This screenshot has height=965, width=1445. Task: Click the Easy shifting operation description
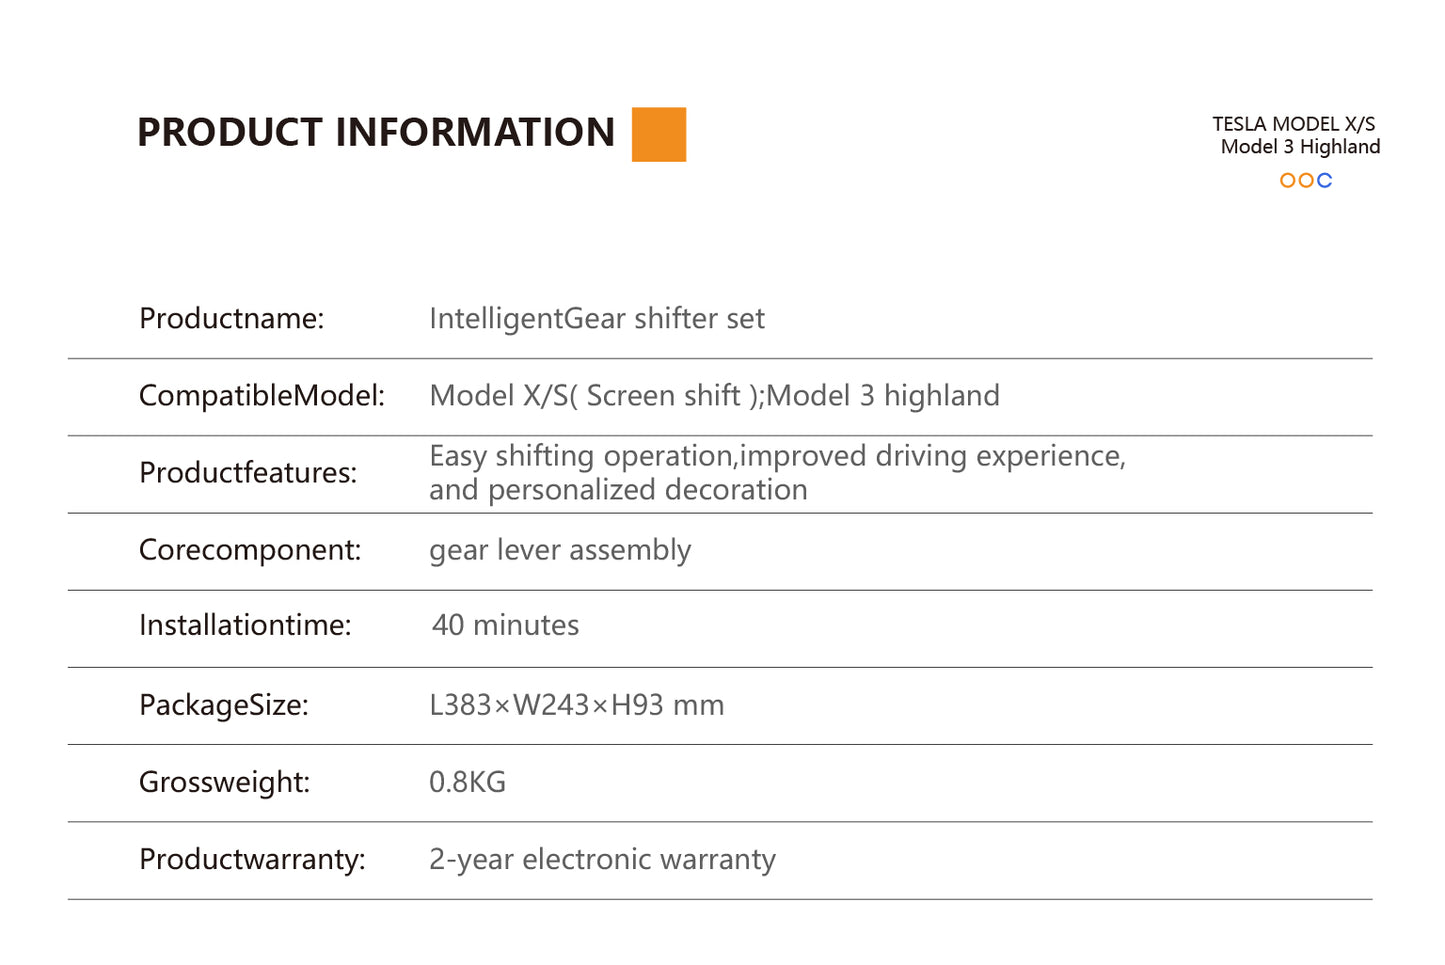[x=776, y=472]
